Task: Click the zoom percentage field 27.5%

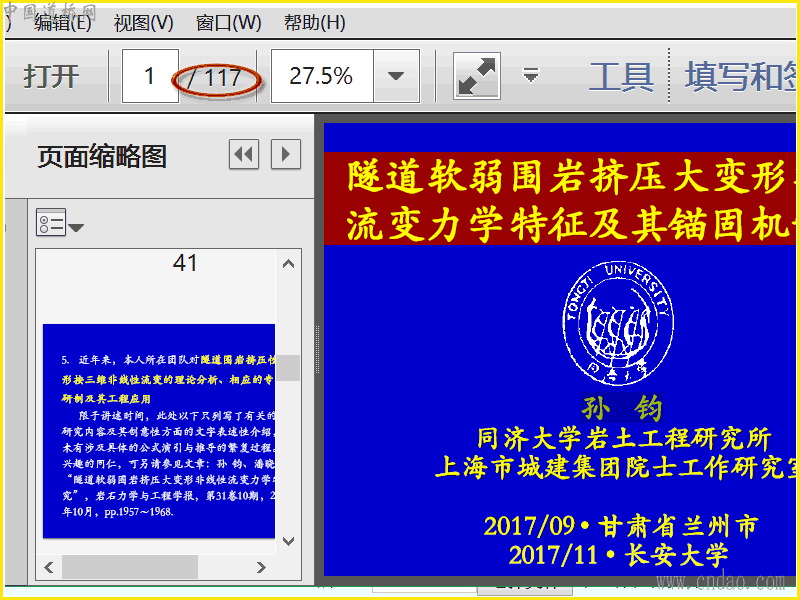Action: pos(322,76)
